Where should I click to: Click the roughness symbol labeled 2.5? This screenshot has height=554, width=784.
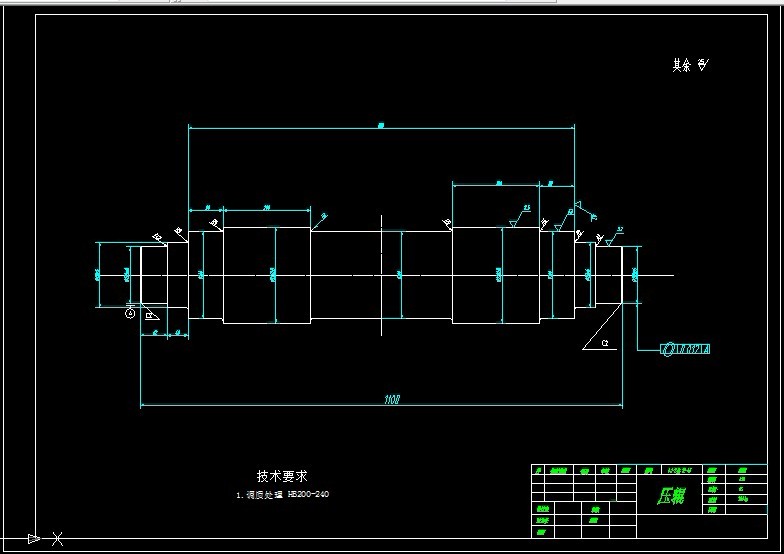(x=520, y=216)
